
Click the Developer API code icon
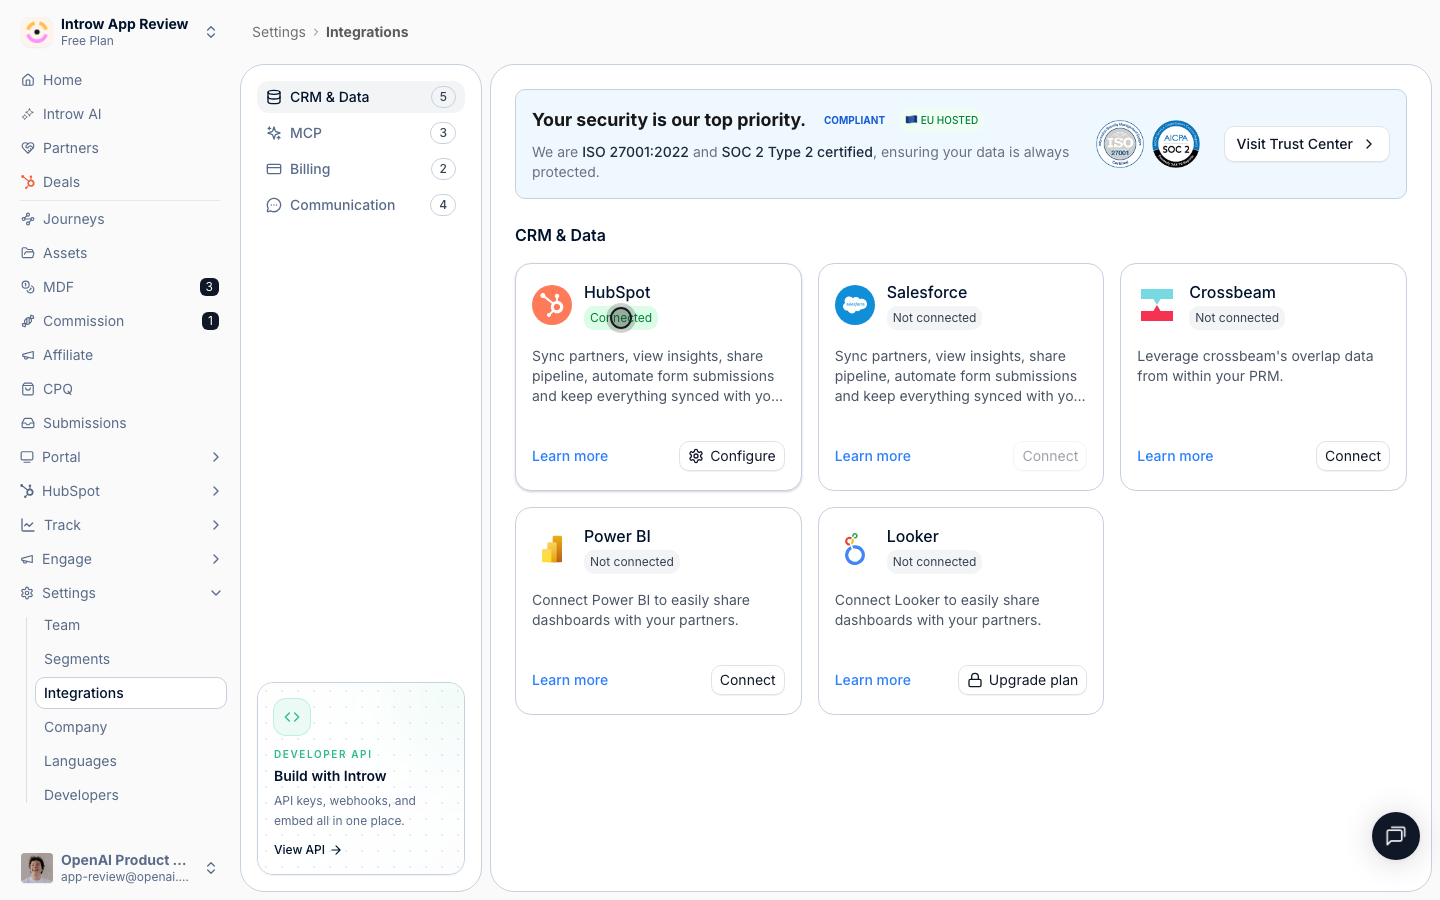pos(292,717)
